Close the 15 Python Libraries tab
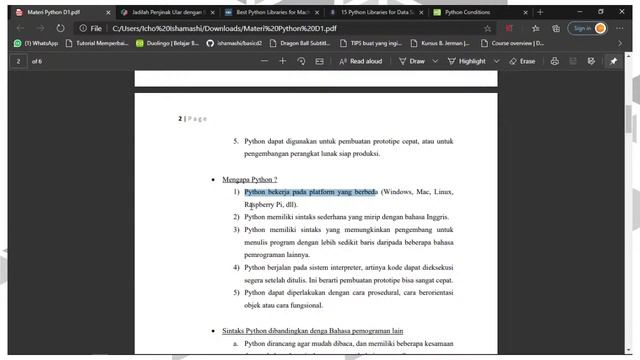 [421, 13]
